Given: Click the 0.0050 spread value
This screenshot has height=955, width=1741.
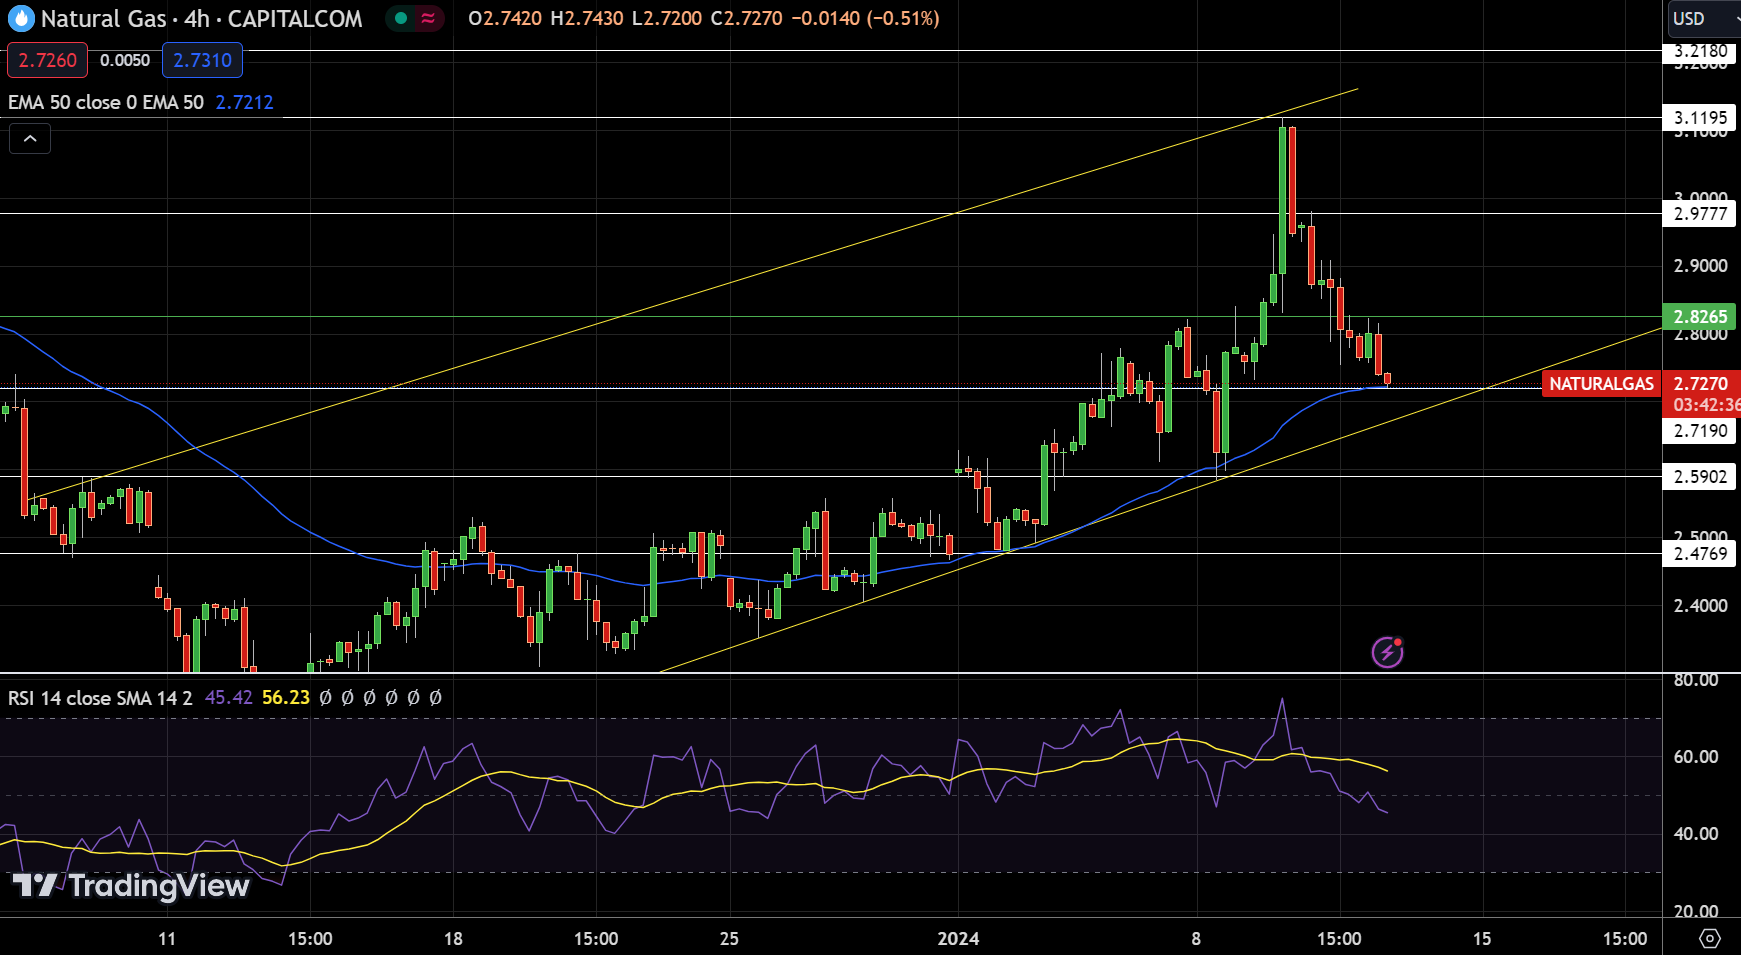Looking at the screenshot, I should pos(125,60).
